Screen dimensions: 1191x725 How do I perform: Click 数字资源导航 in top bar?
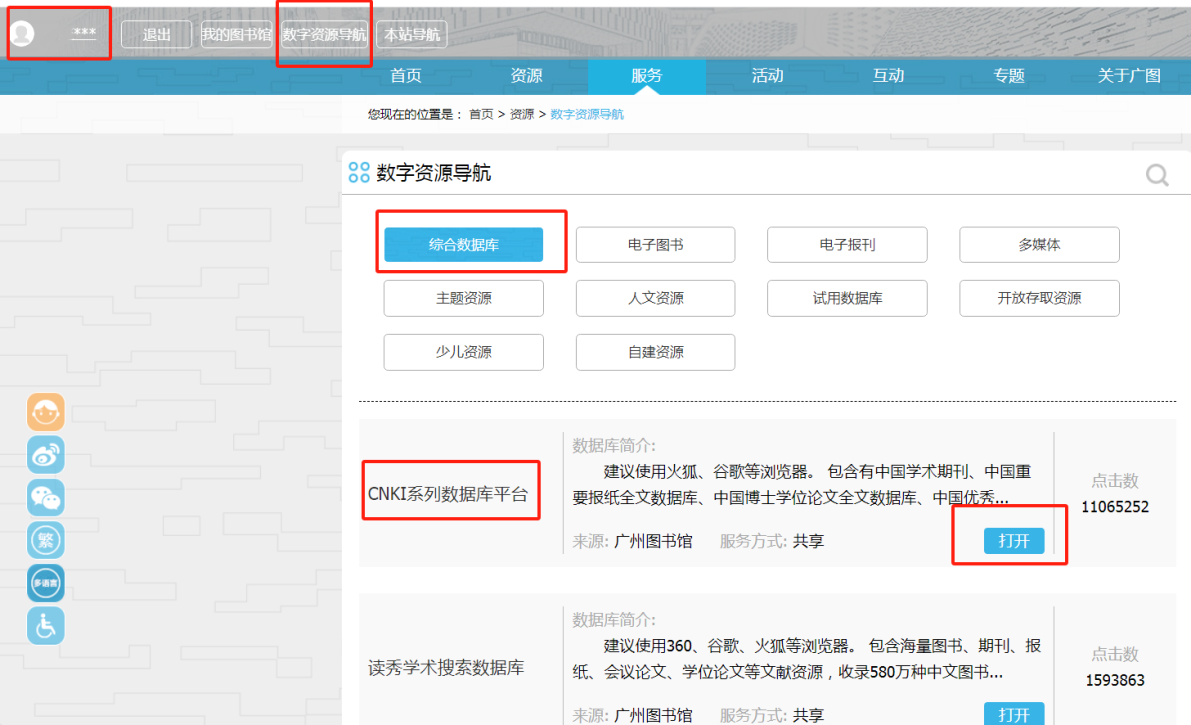point(324,34)
